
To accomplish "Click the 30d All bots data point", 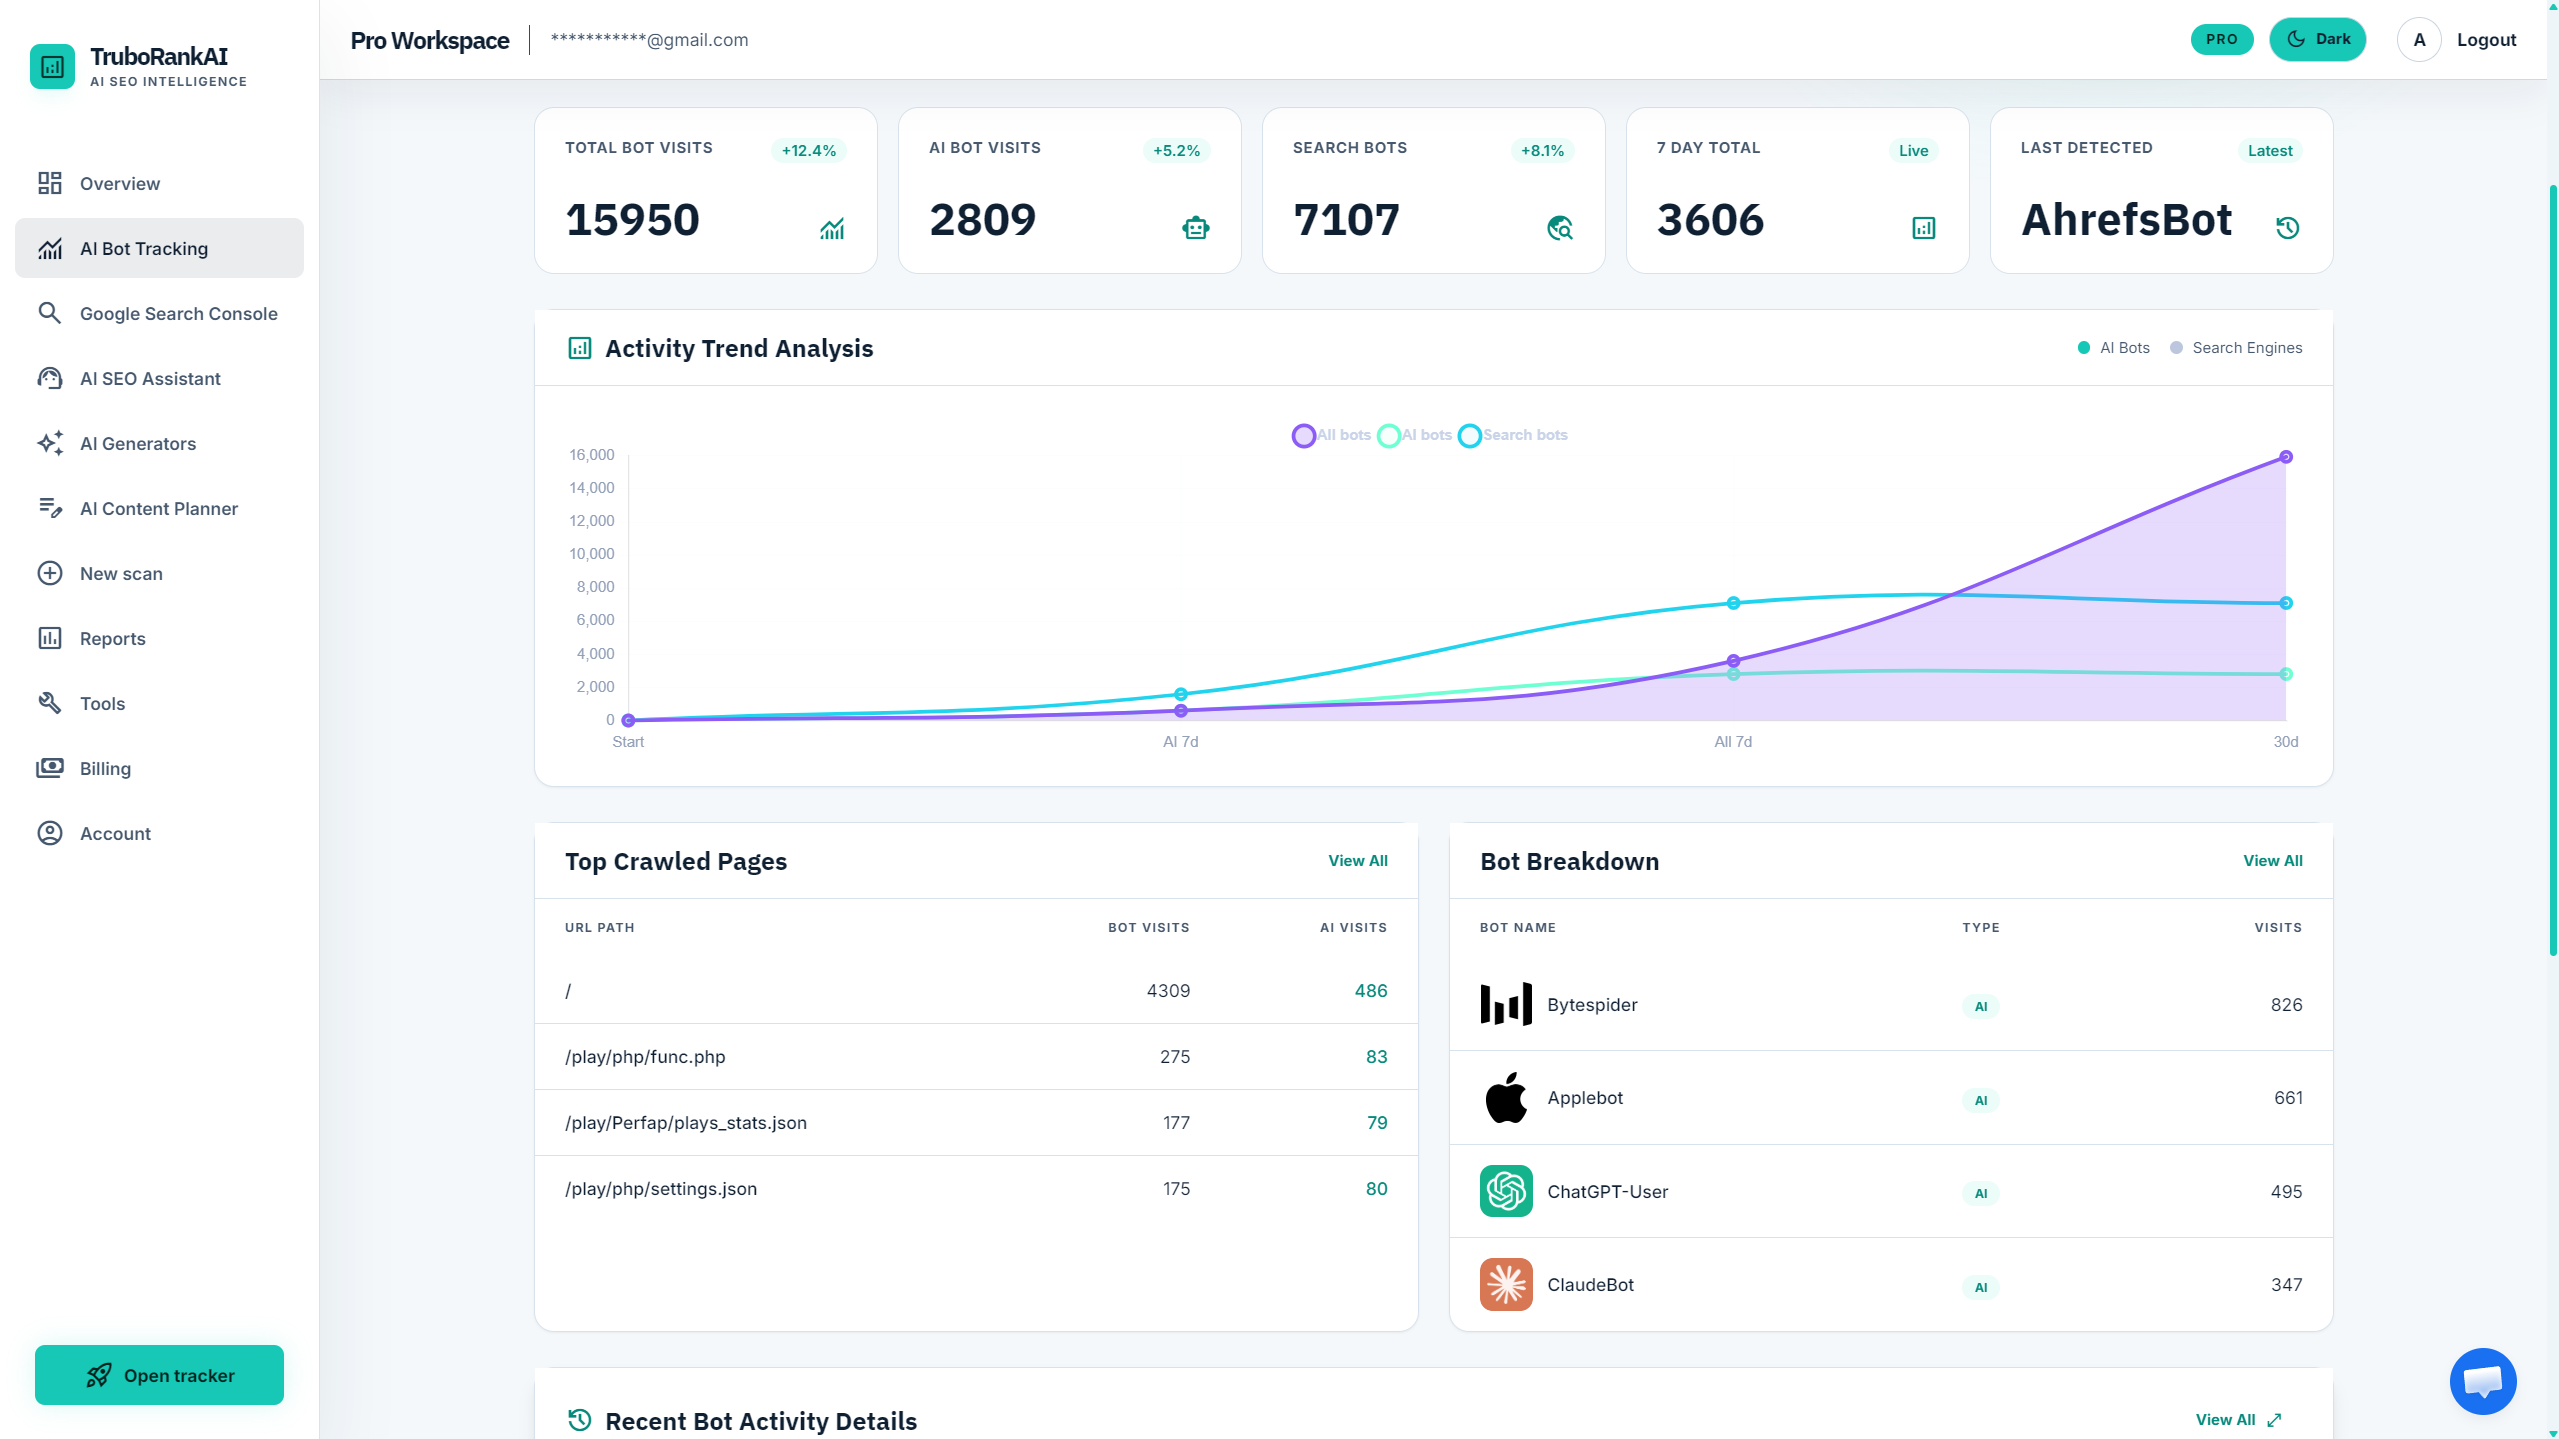I will click(x=2286, y=457).
